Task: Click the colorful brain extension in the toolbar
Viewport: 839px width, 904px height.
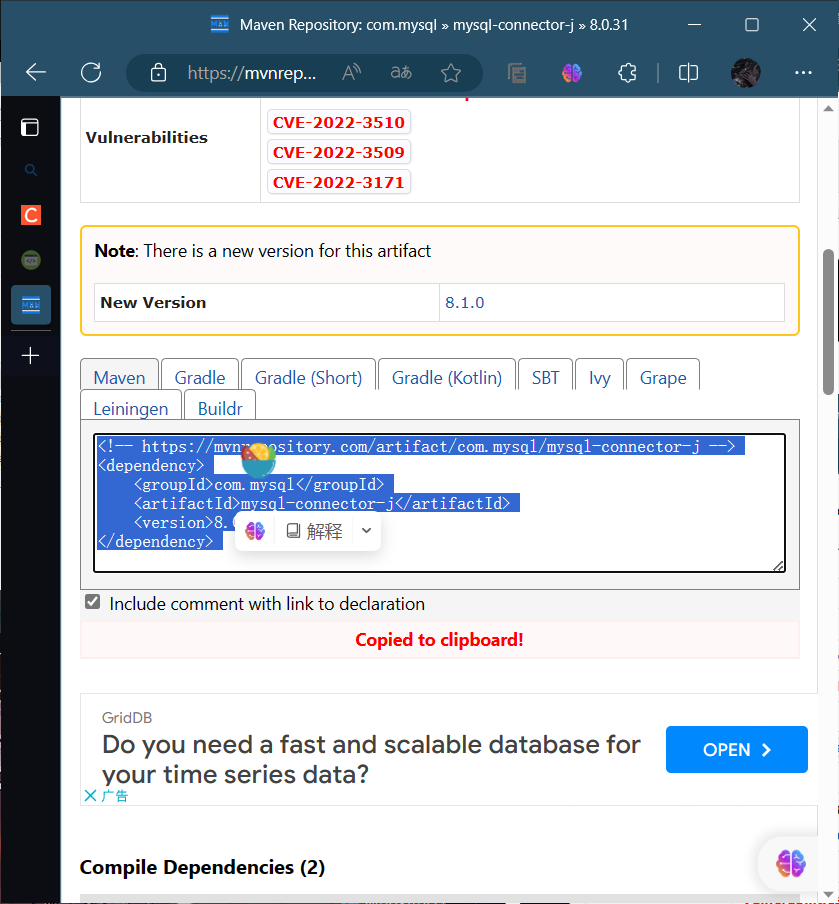Action: (571, 73)
